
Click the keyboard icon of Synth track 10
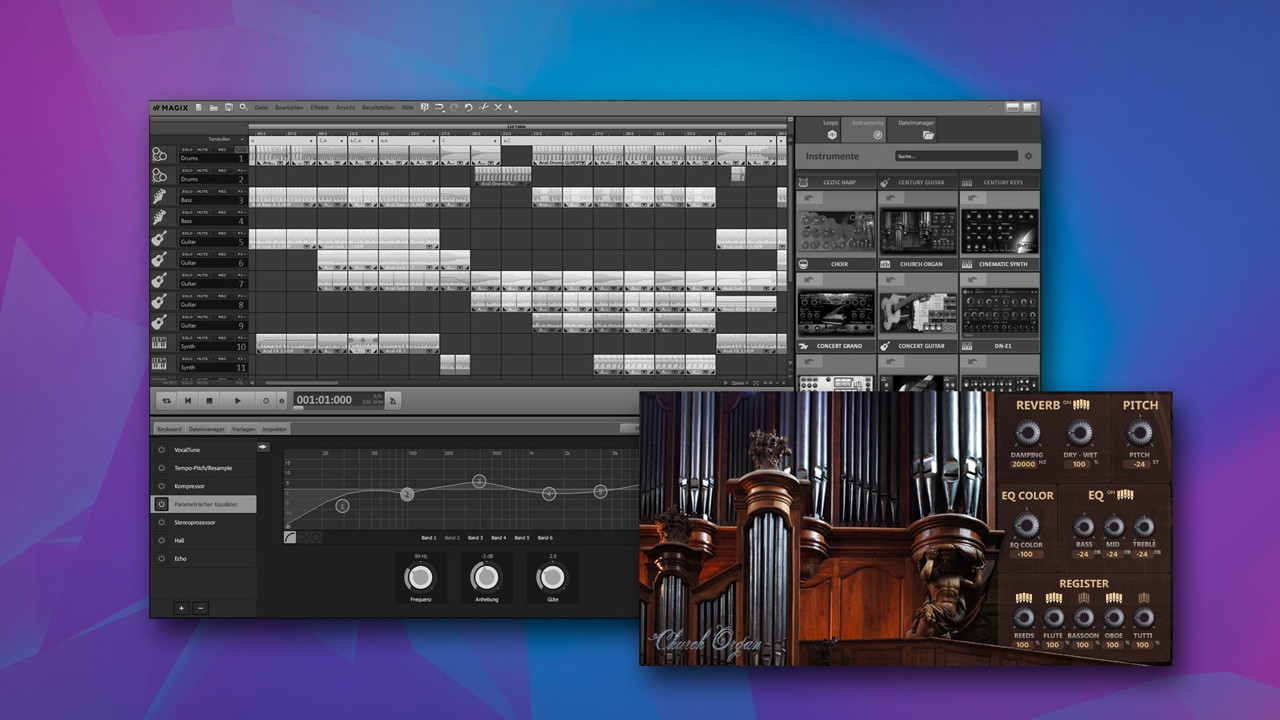(x=160, y=343)
